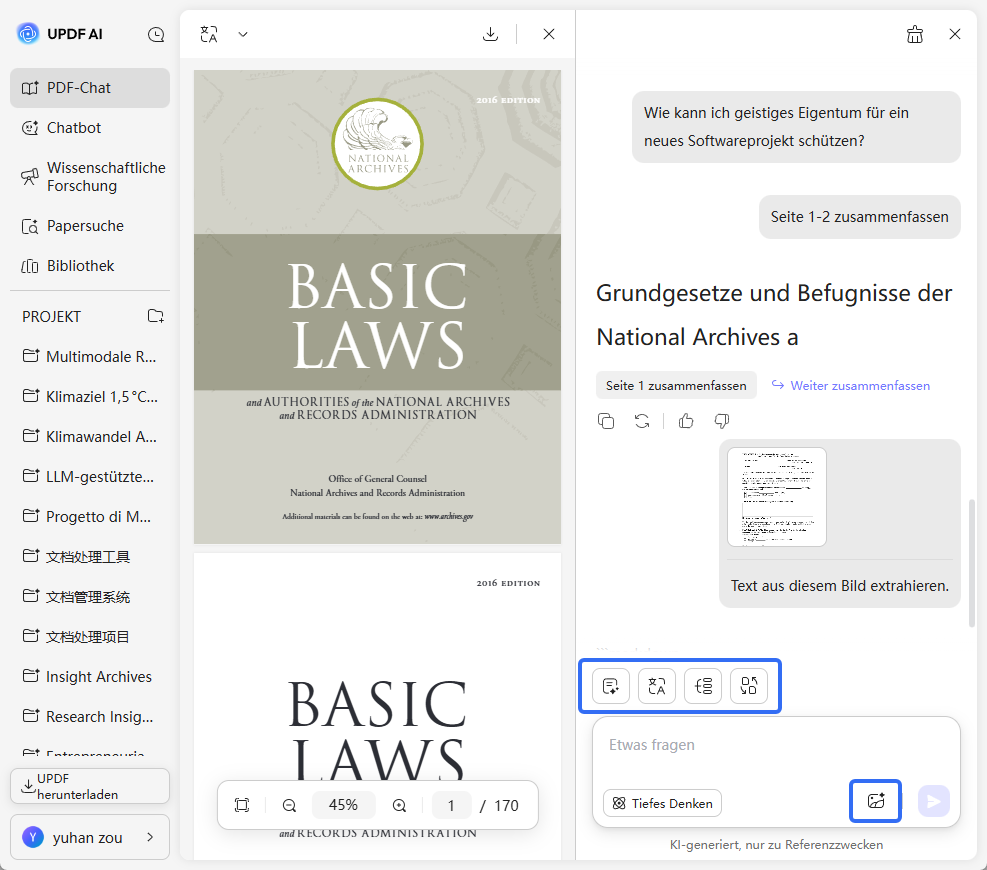This screenshot has height=870, width=987.
Task: Click the PDF-Chat book icon
Action: [30, 88]
